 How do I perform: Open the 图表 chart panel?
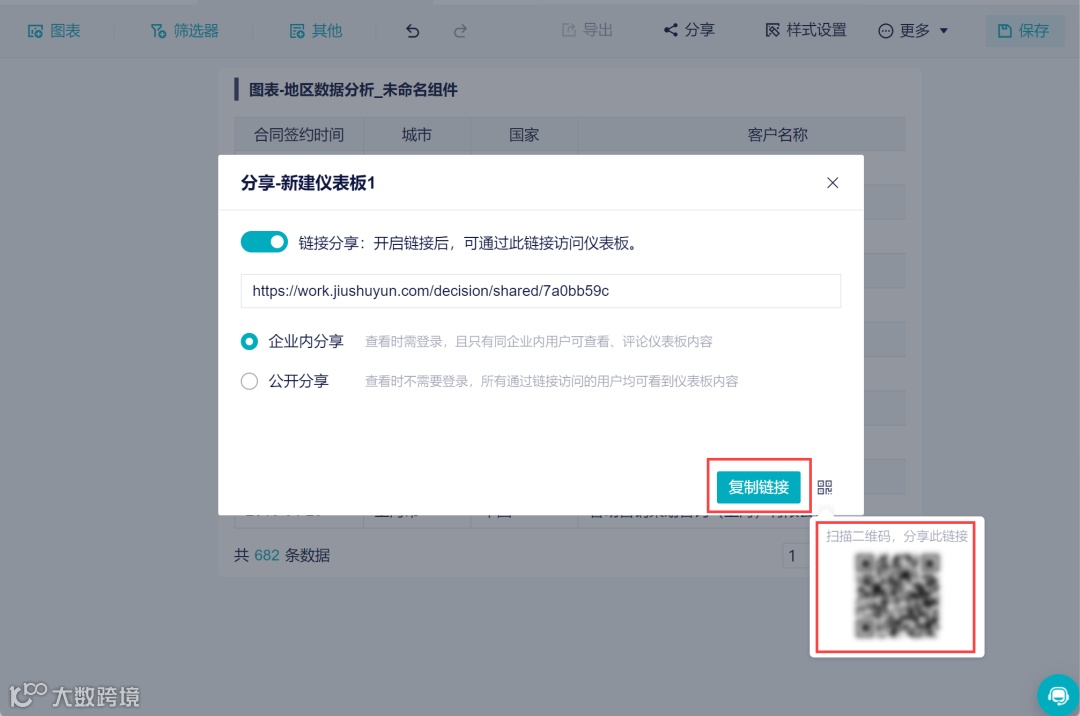tap(55, 30)
